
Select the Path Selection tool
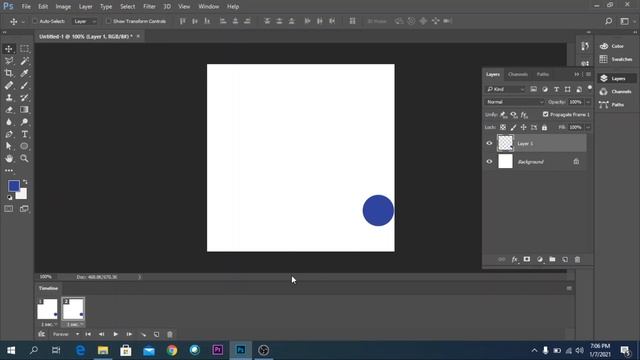tap(9, 146)
